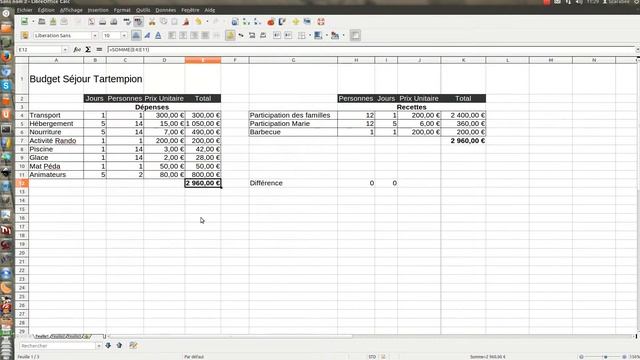Align cell contents left

(x=172, y=36)
